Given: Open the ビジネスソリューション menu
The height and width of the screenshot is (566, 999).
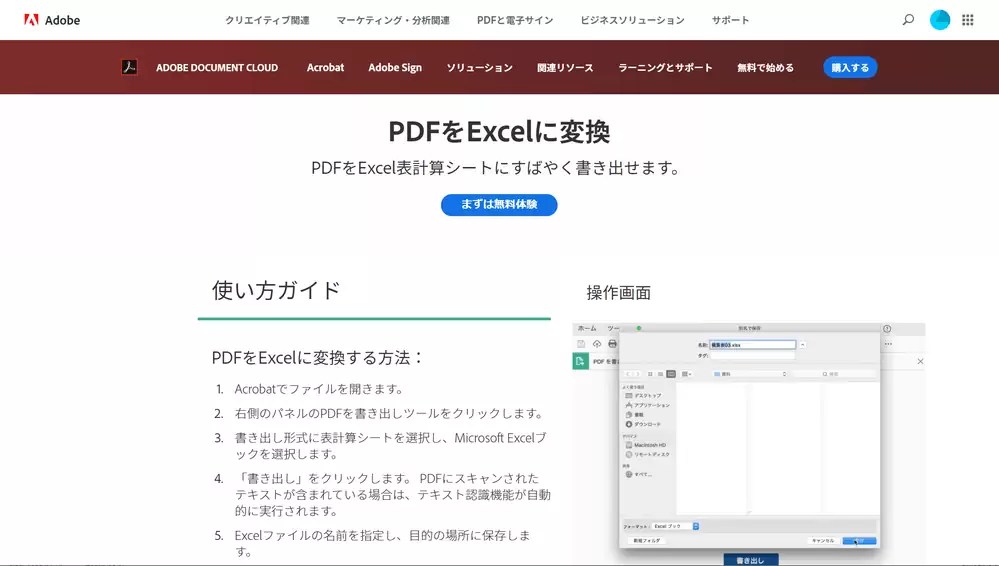Looking at the screenshot, I should (x=632, y=20).
